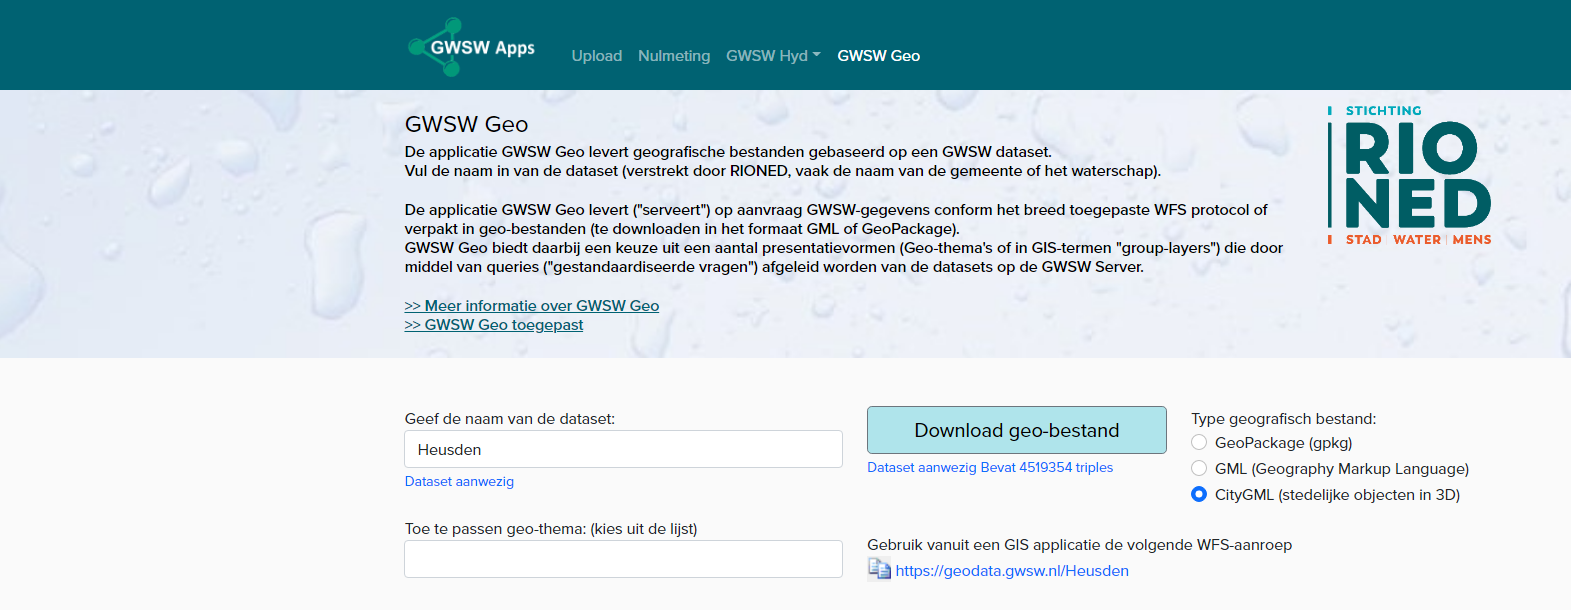Select the GeoPackage (gpkg) radio option
1571x610 pixels.
[x=1199, y=442]
